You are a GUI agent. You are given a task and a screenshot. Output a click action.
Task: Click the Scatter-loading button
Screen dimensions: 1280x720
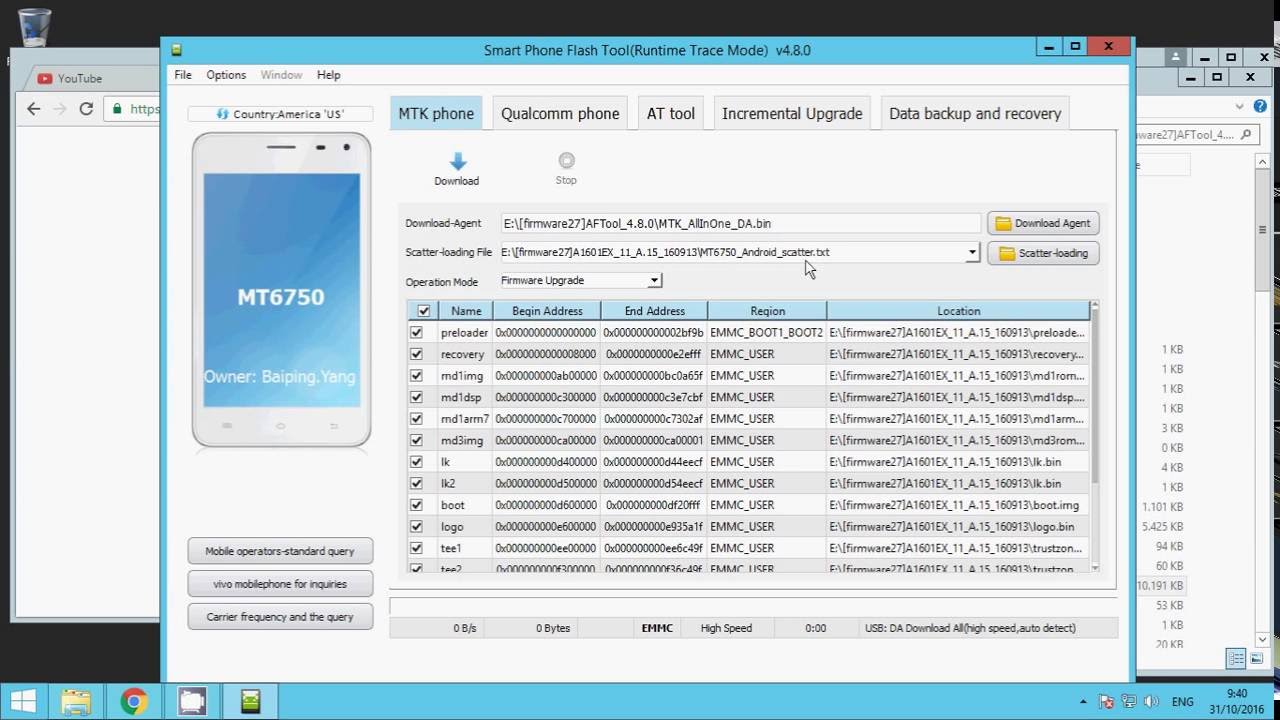[1043, 253]
